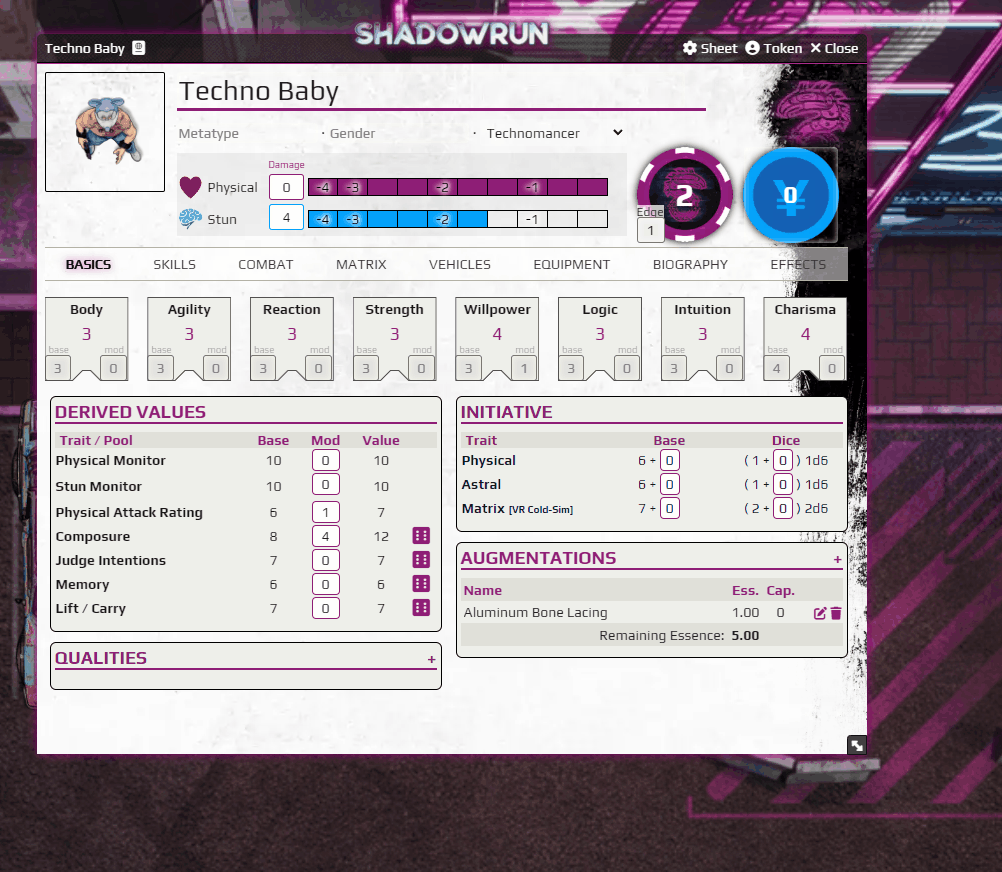Viewport: 1002px width, 872px height.
Task: Click the blue Nuyen coin
Action: [x=790, y=195]
